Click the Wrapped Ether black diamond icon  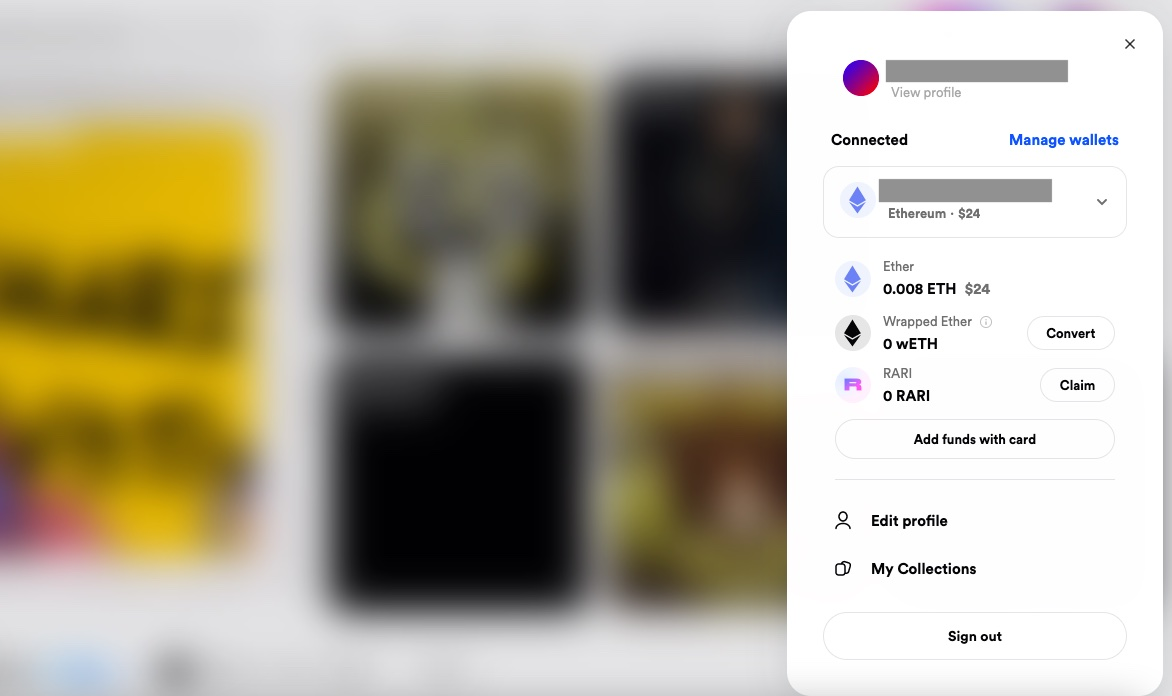pyautogui.click(x=852, y=333)
